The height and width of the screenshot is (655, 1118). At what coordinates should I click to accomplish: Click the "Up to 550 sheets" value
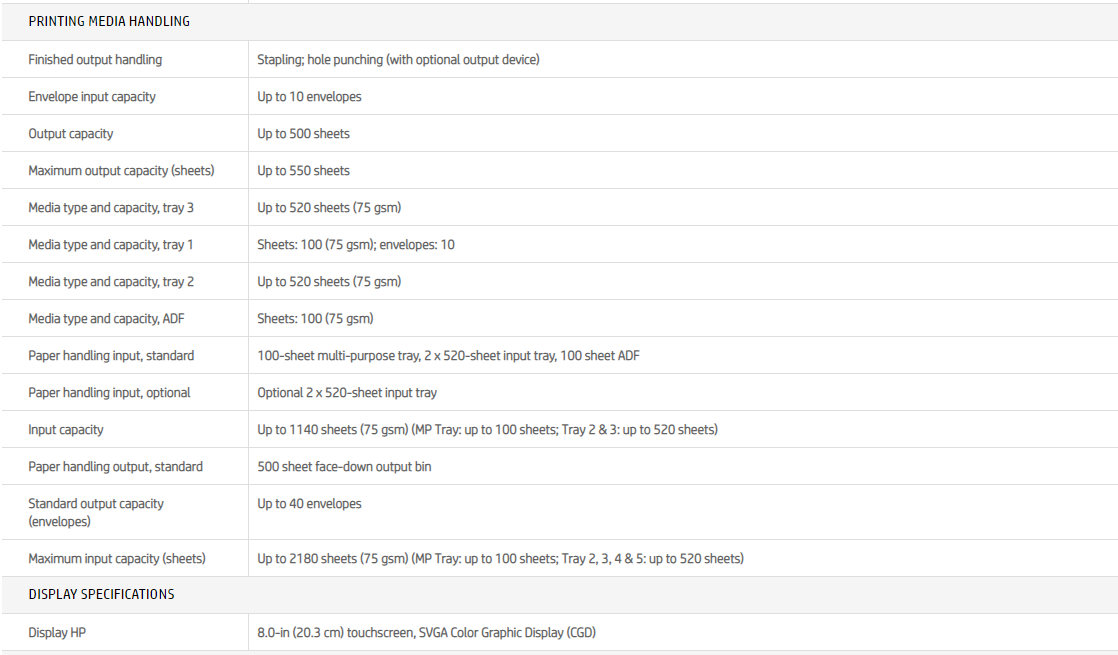point(303,171)
